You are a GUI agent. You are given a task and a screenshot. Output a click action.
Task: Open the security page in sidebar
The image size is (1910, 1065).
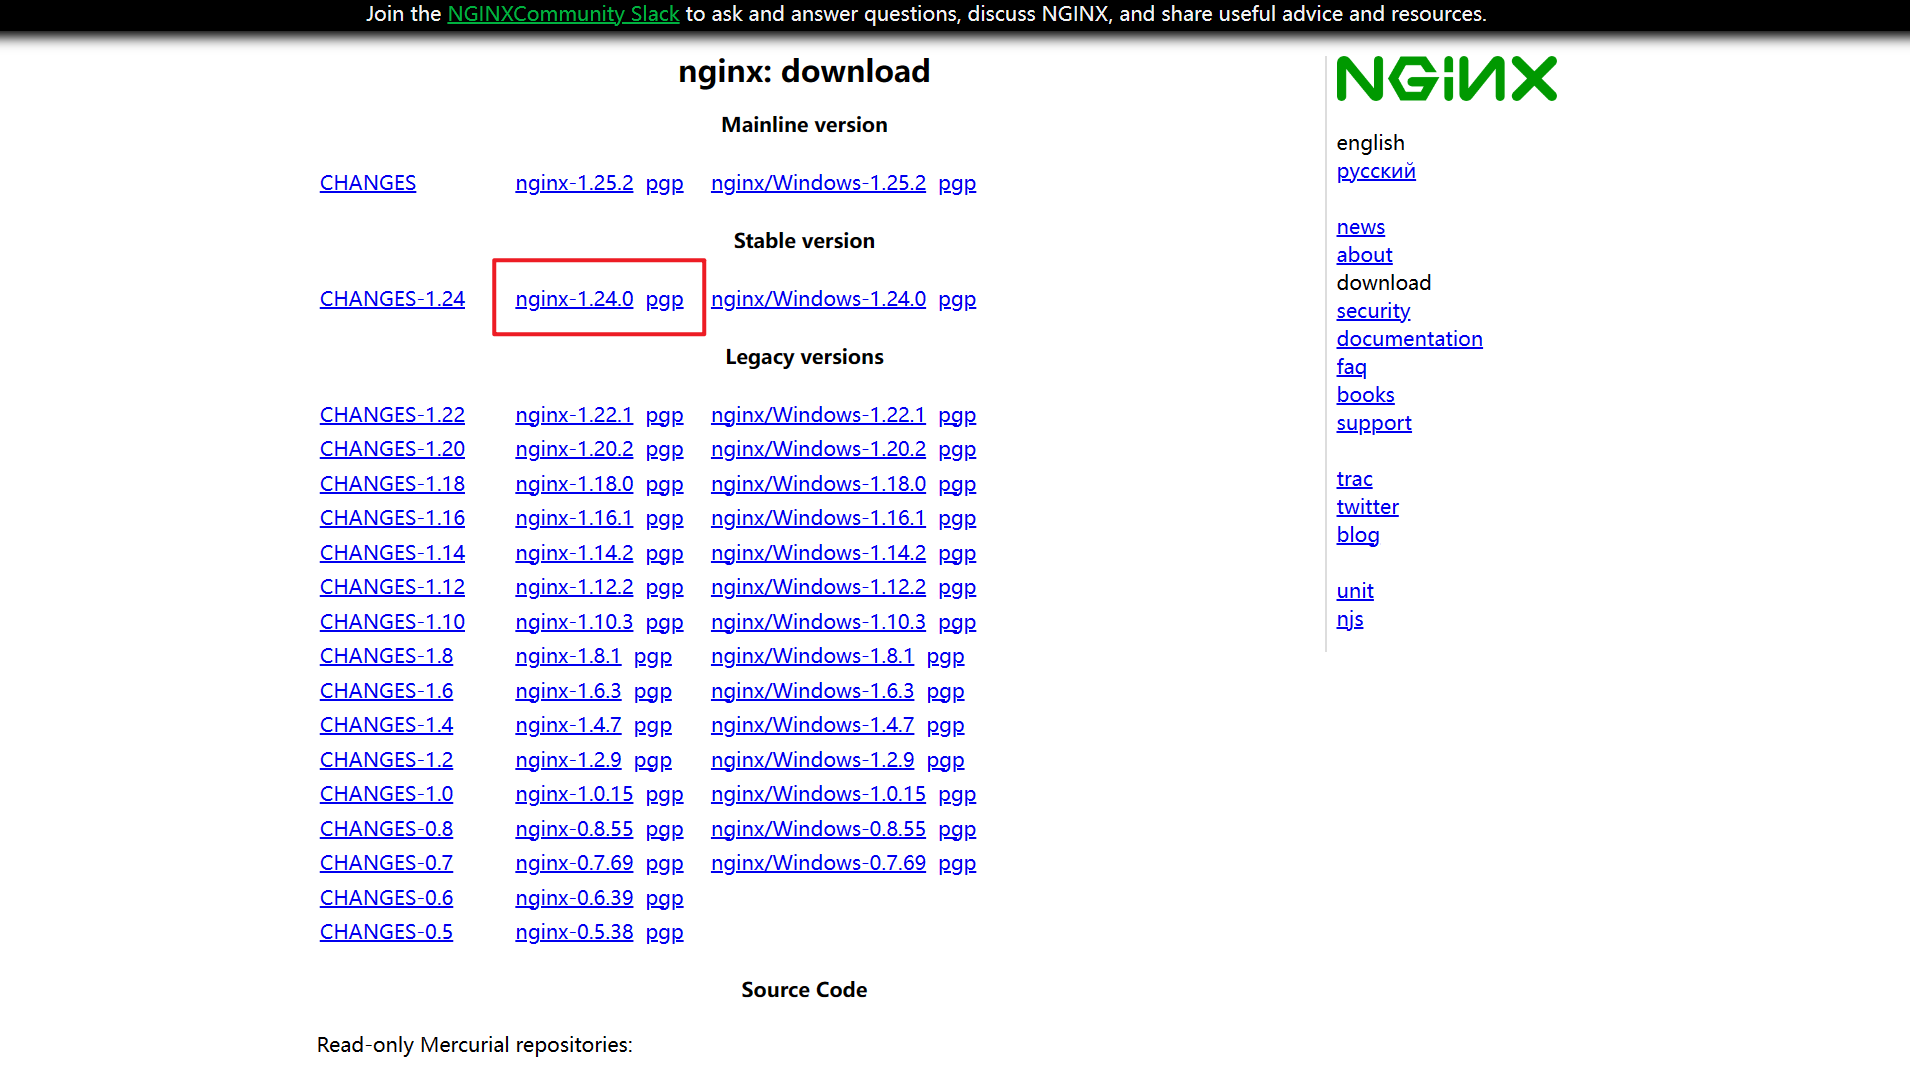click(1373, 311)
